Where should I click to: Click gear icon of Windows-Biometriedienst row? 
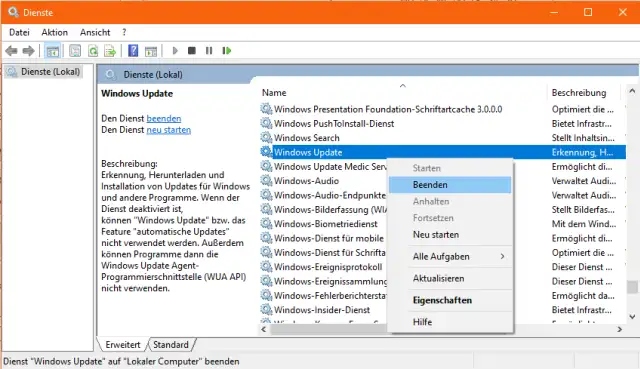266,223
